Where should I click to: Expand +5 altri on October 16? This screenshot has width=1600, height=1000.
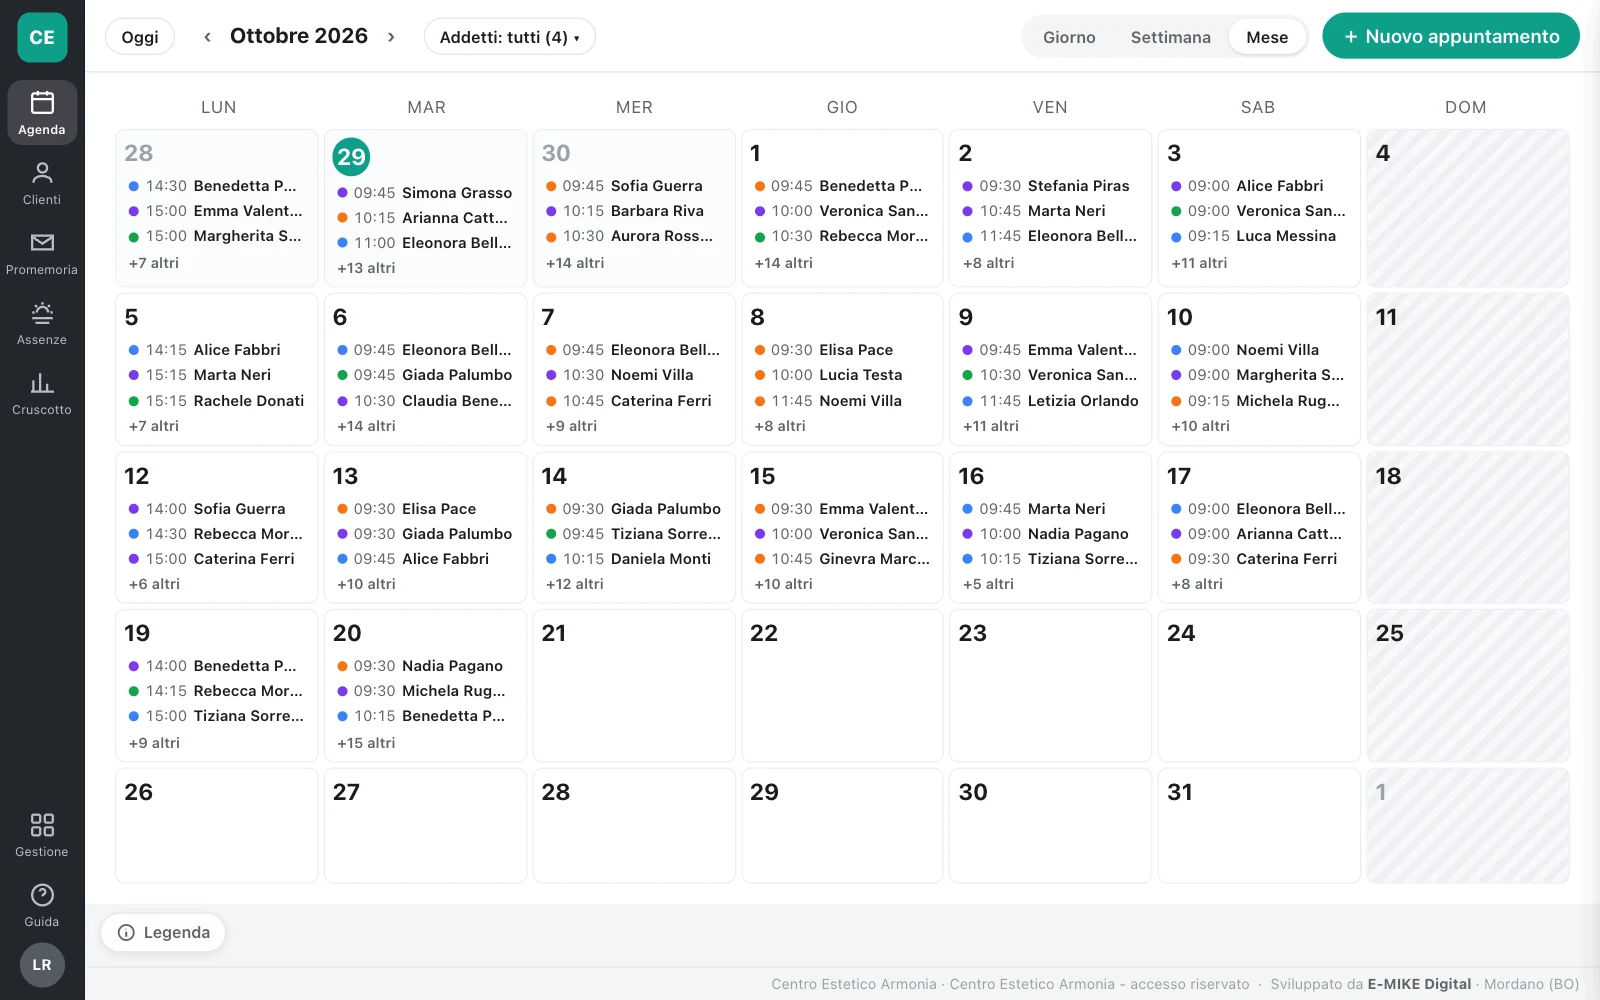(x=988, y=584)
